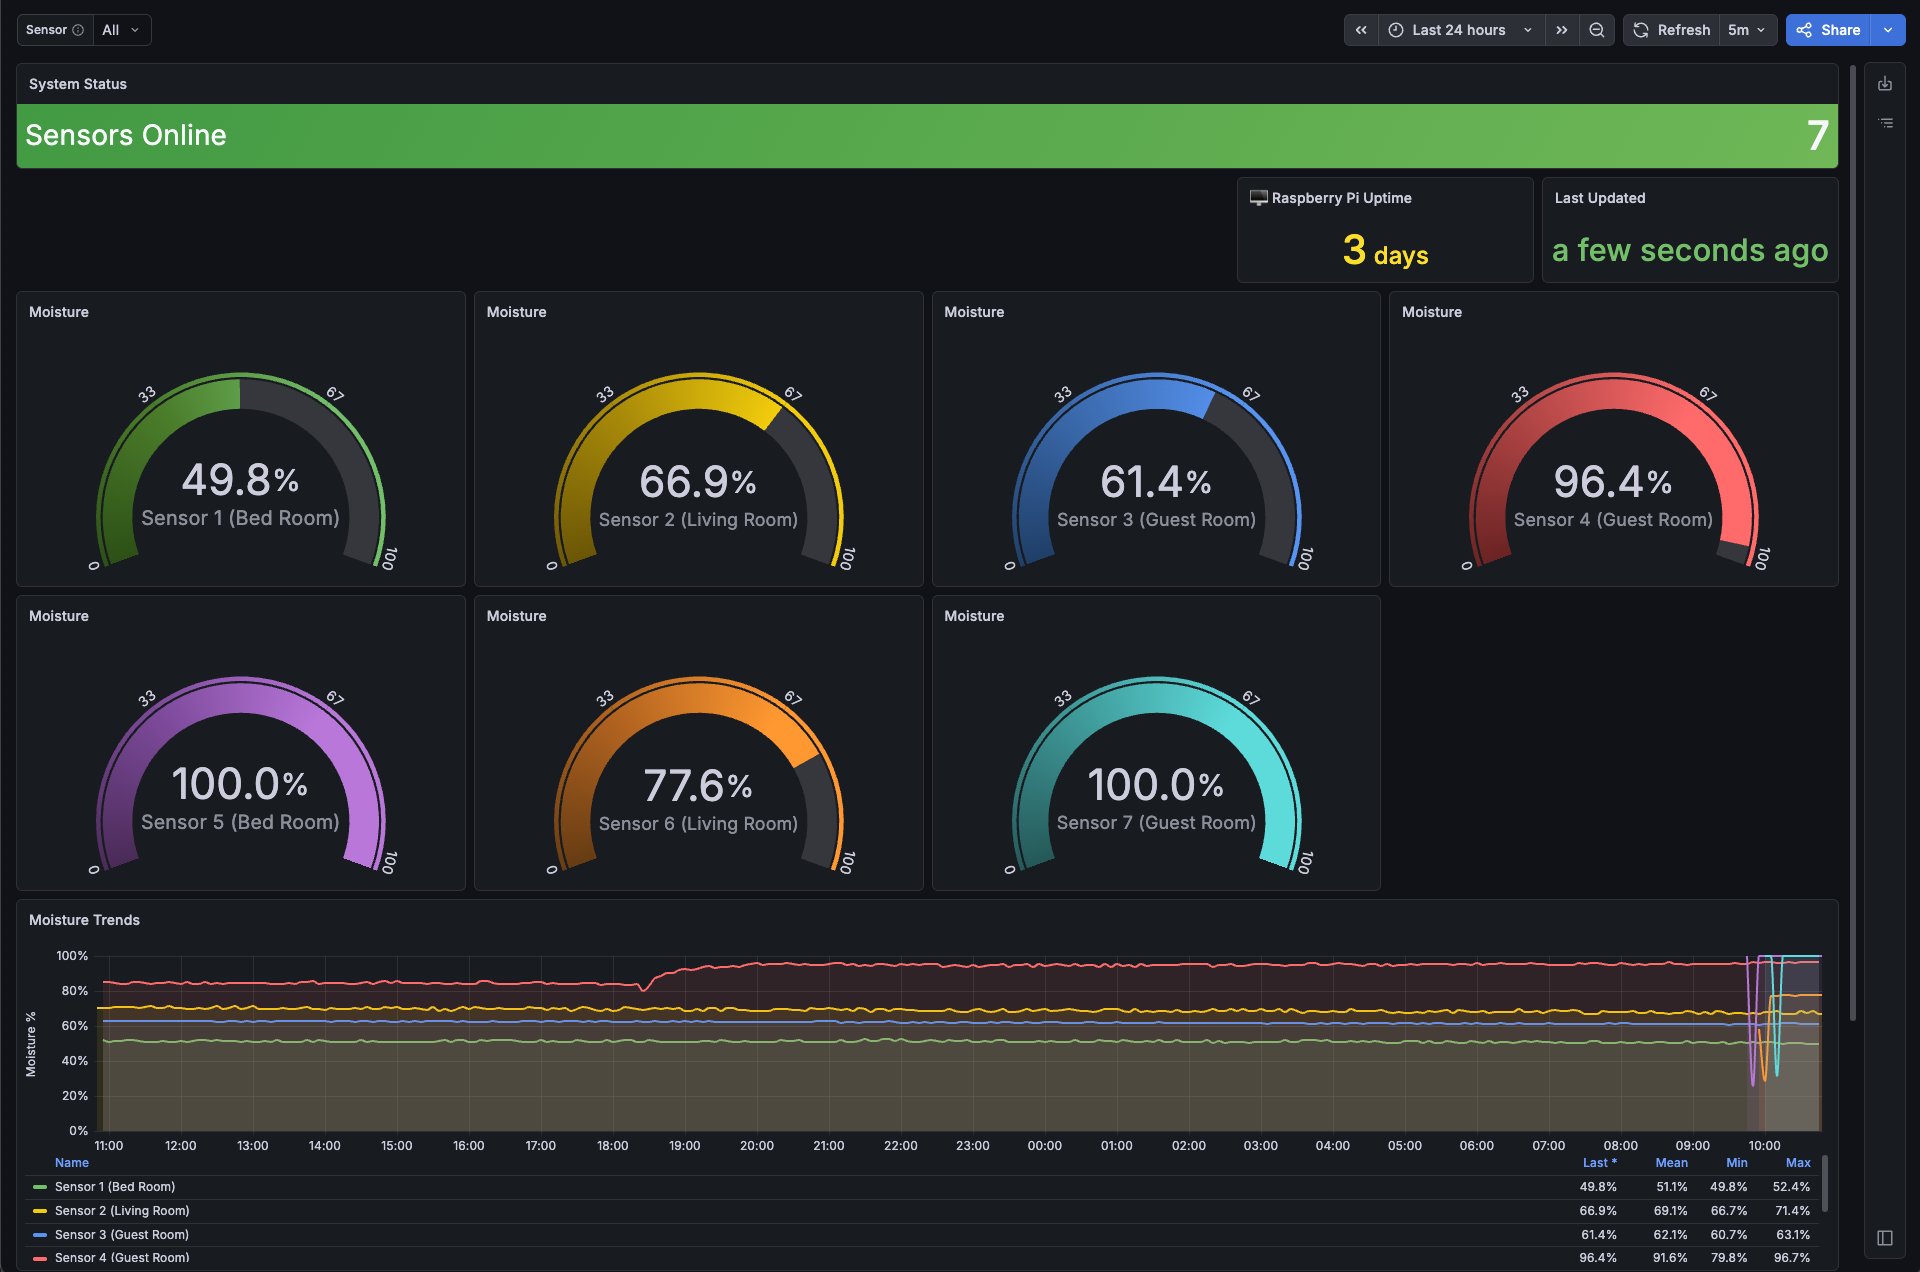The width and height of the screenshot is (1920, 1272).
Task: Click the main dashboard vertical scrollbar
Action: point(1852,543)
